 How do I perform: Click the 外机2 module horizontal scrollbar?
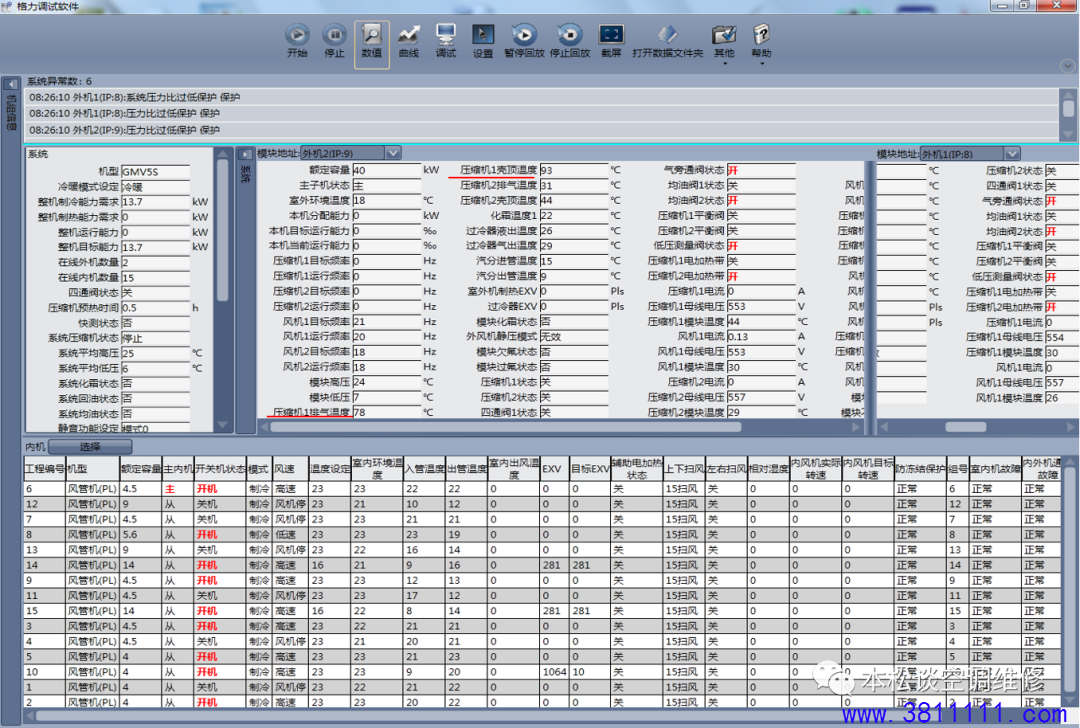(x=506, y=427)
